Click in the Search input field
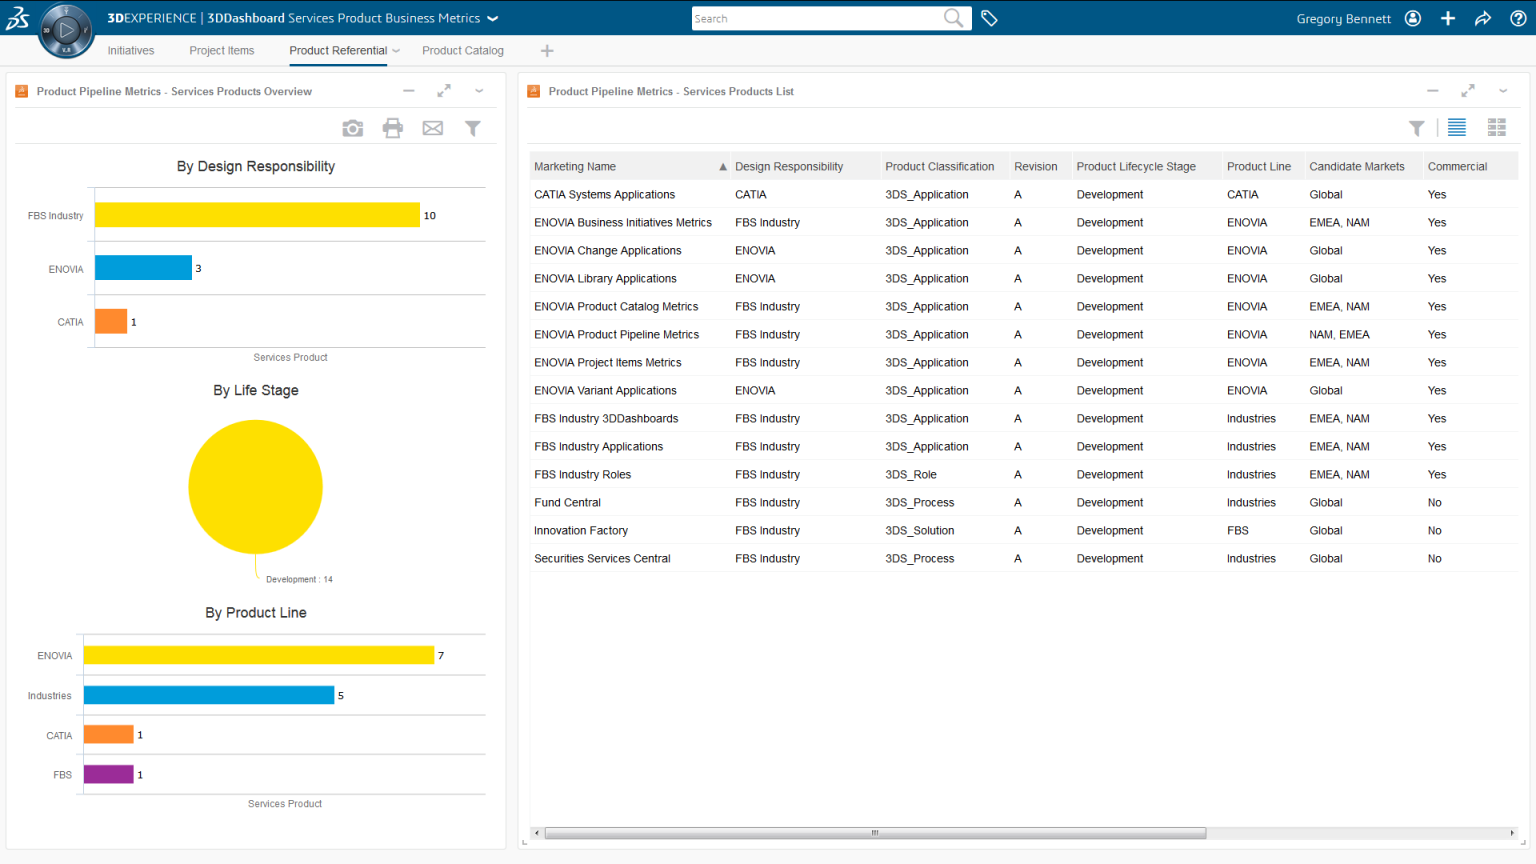This screenshot has width=1536, height=864. [x=815, y=19]
